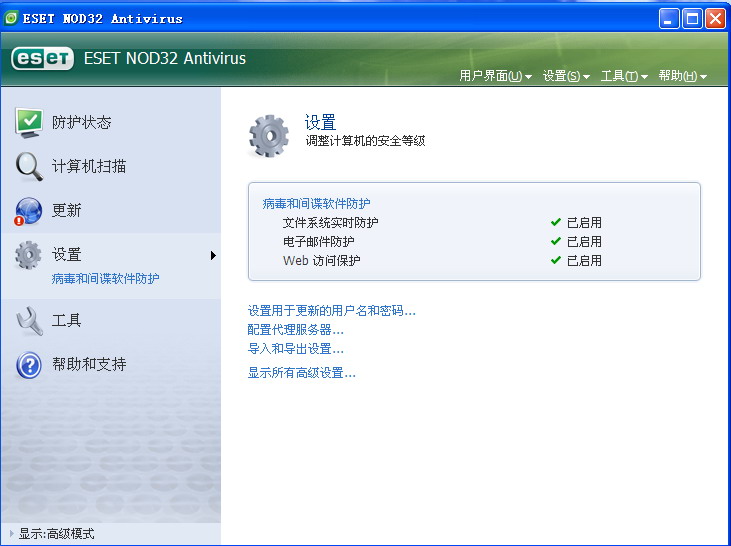Select 防护状态 in the sidebar

click(x=82, y=123)
